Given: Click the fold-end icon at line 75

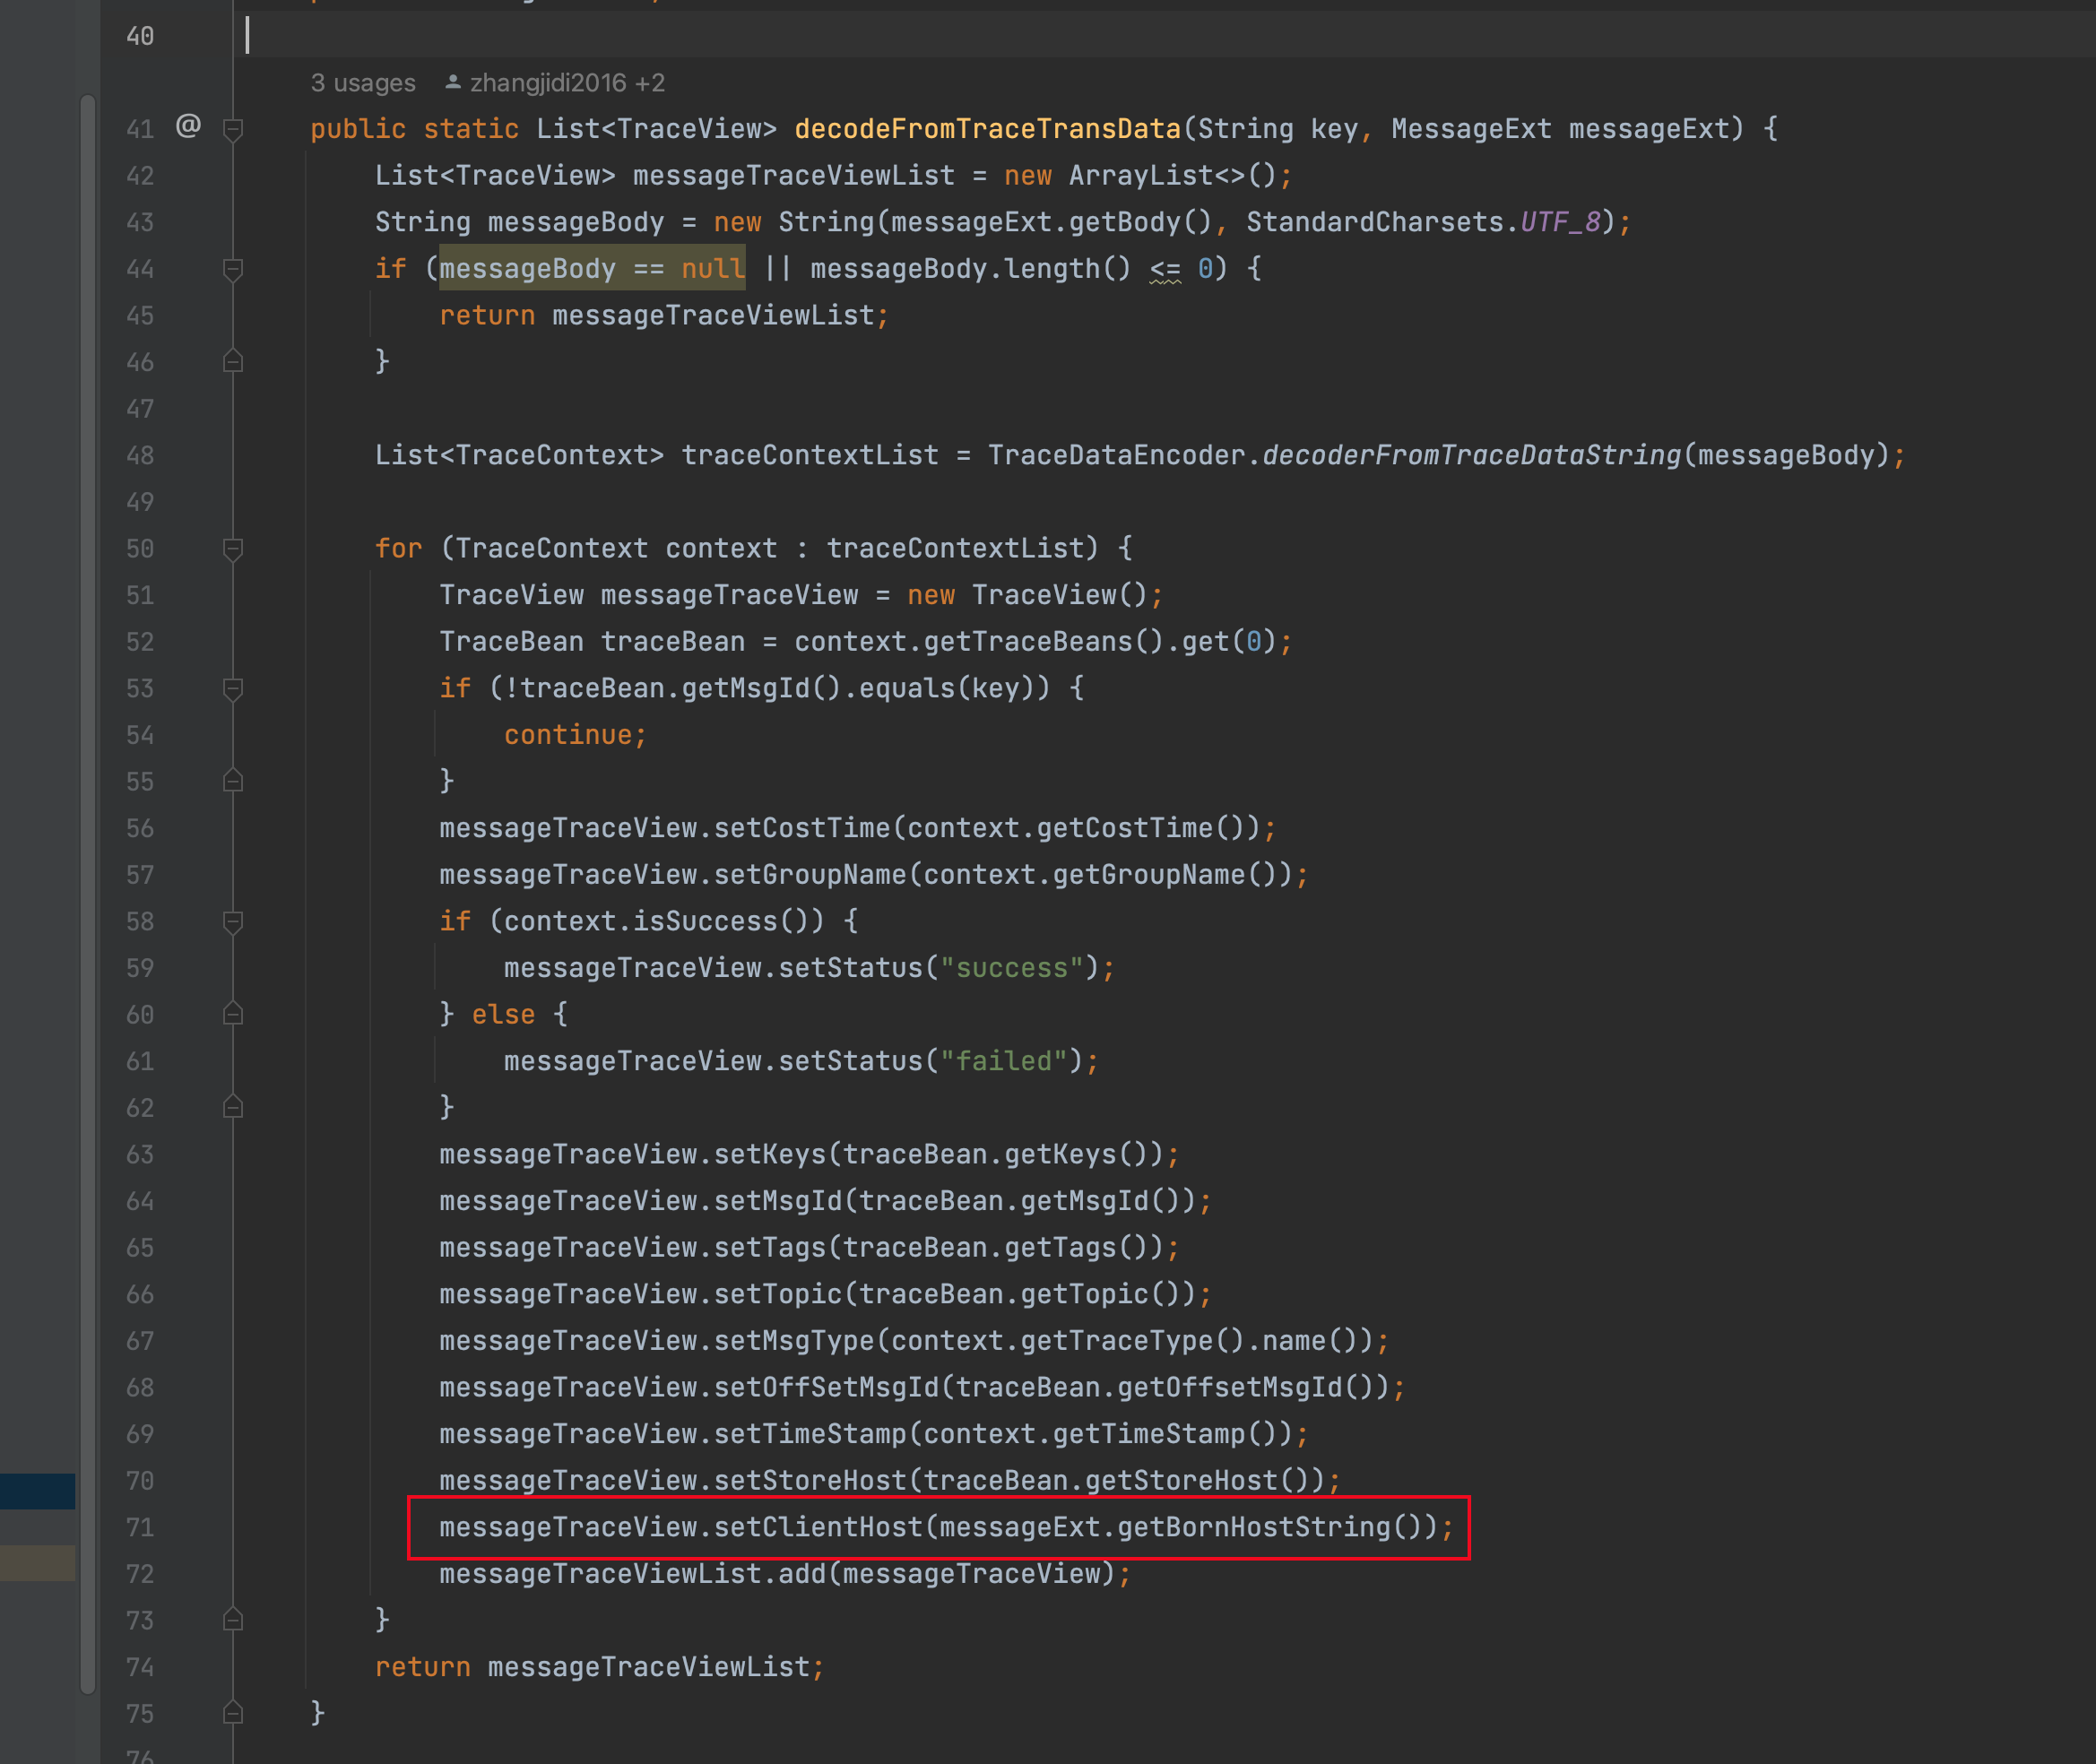Looking at the screenshot, I should pos(233,1713).
